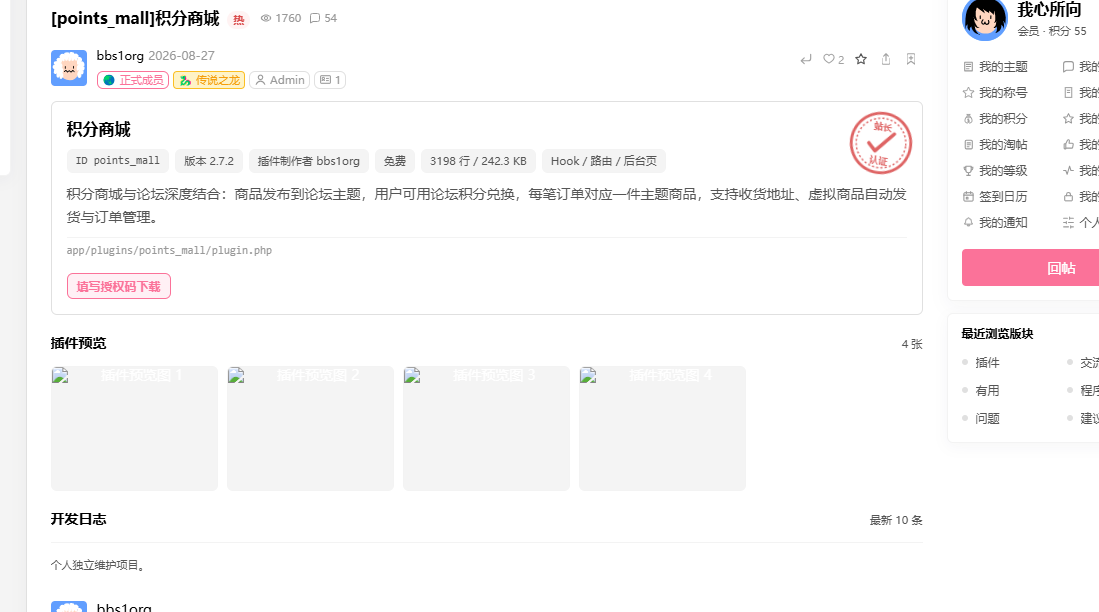Viewport: 1099px width, 612px height.
Task: Click the post title [points_mall]积分商城
Action: pyautogui.click(x=135, y=18)
